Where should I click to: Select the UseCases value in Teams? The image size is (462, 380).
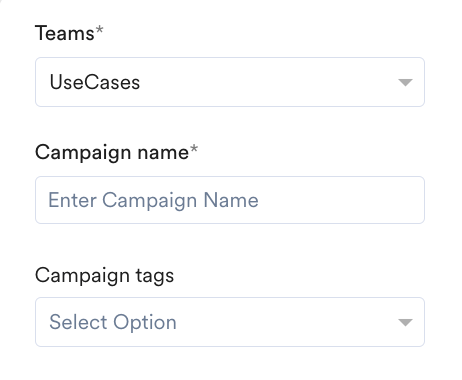coord(95,82)
